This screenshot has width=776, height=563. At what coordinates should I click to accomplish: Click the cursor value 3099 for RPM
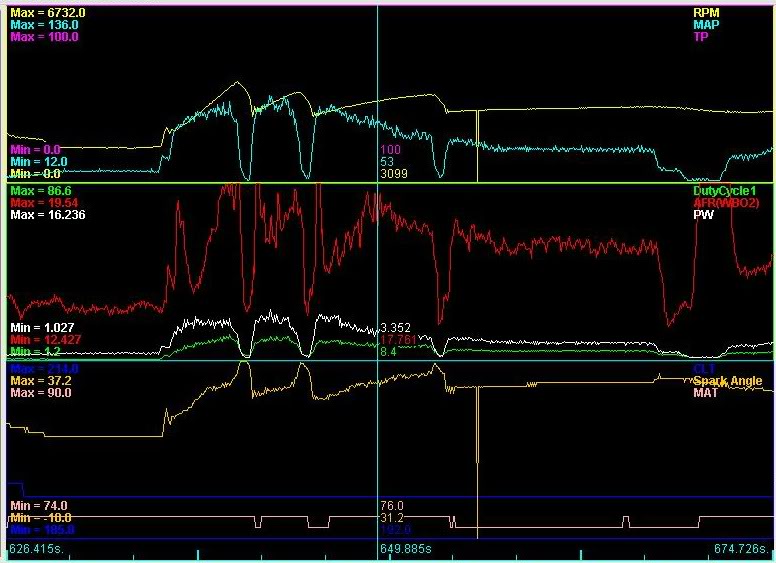[394, 174]
